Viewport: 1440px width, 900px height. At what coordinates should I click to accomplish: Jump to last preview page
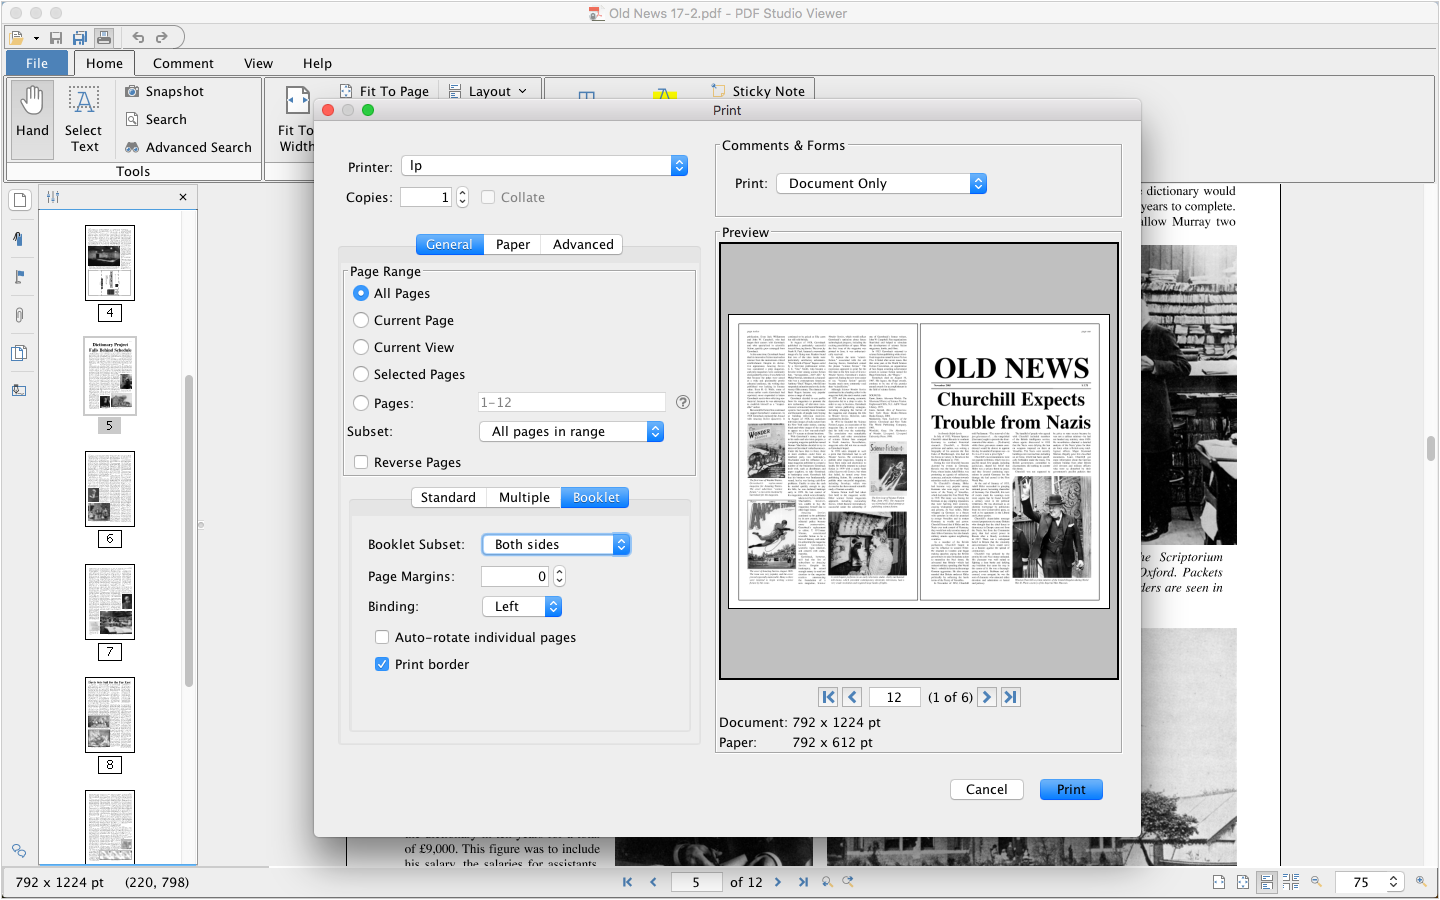[x=1011, y=697]
